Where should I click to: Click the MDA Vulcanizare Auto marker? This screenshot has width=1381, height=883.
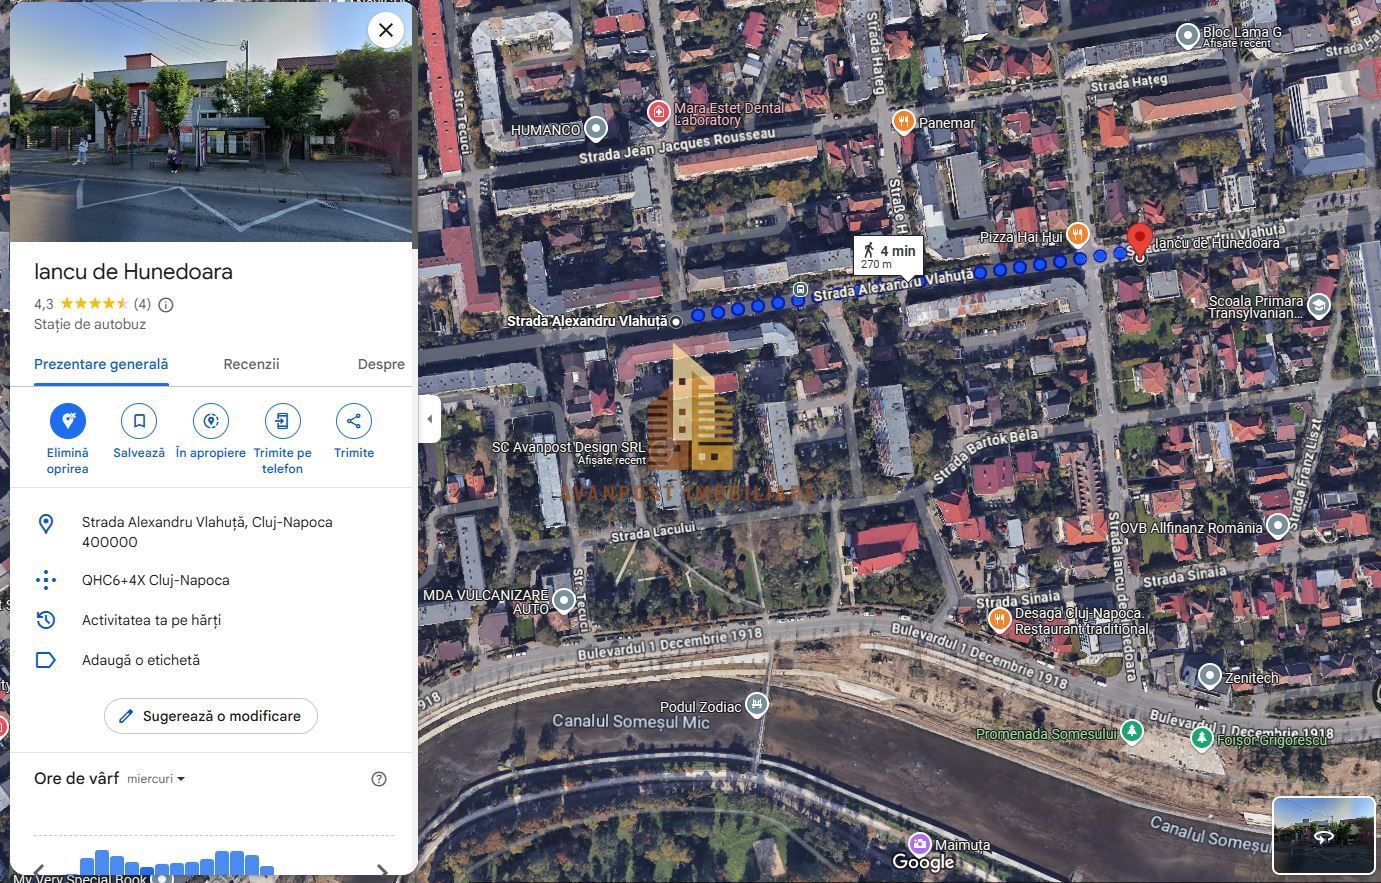click(x=564, y=600)
